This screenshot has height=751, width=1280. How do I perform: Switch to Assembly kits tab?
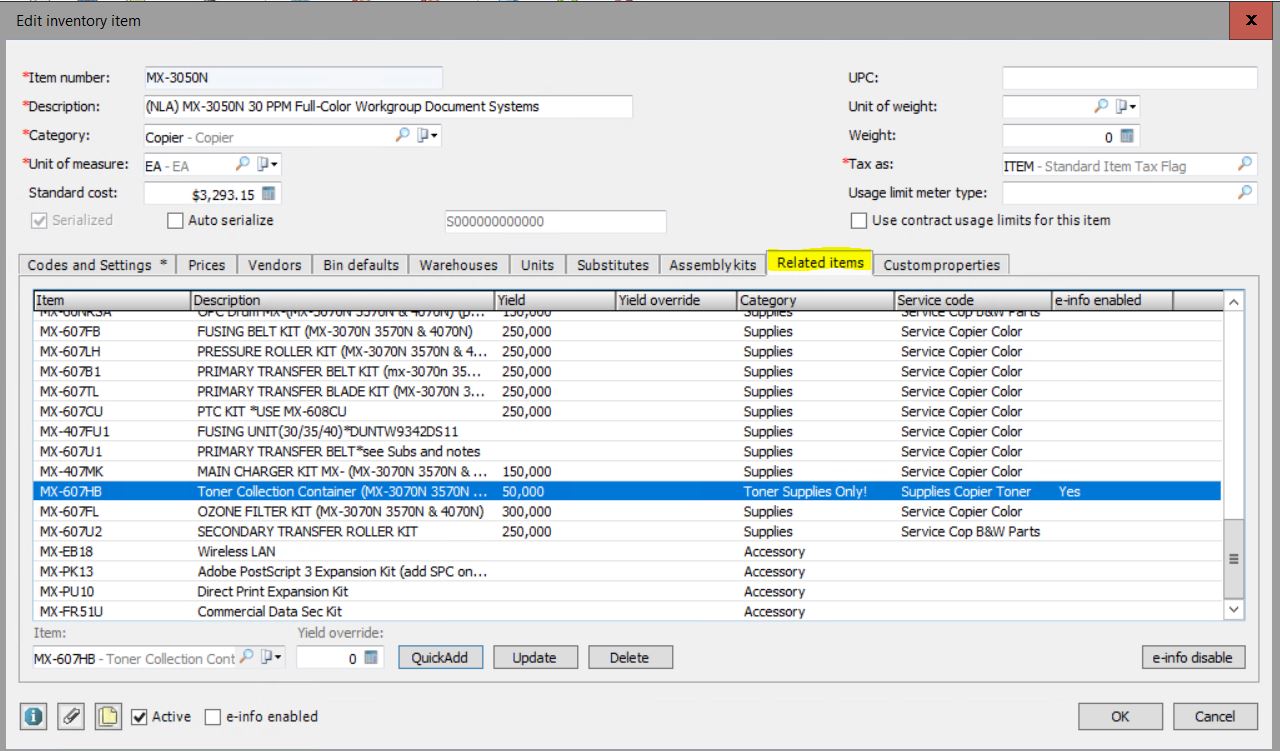pyautogui.click(x=713, y=265)
